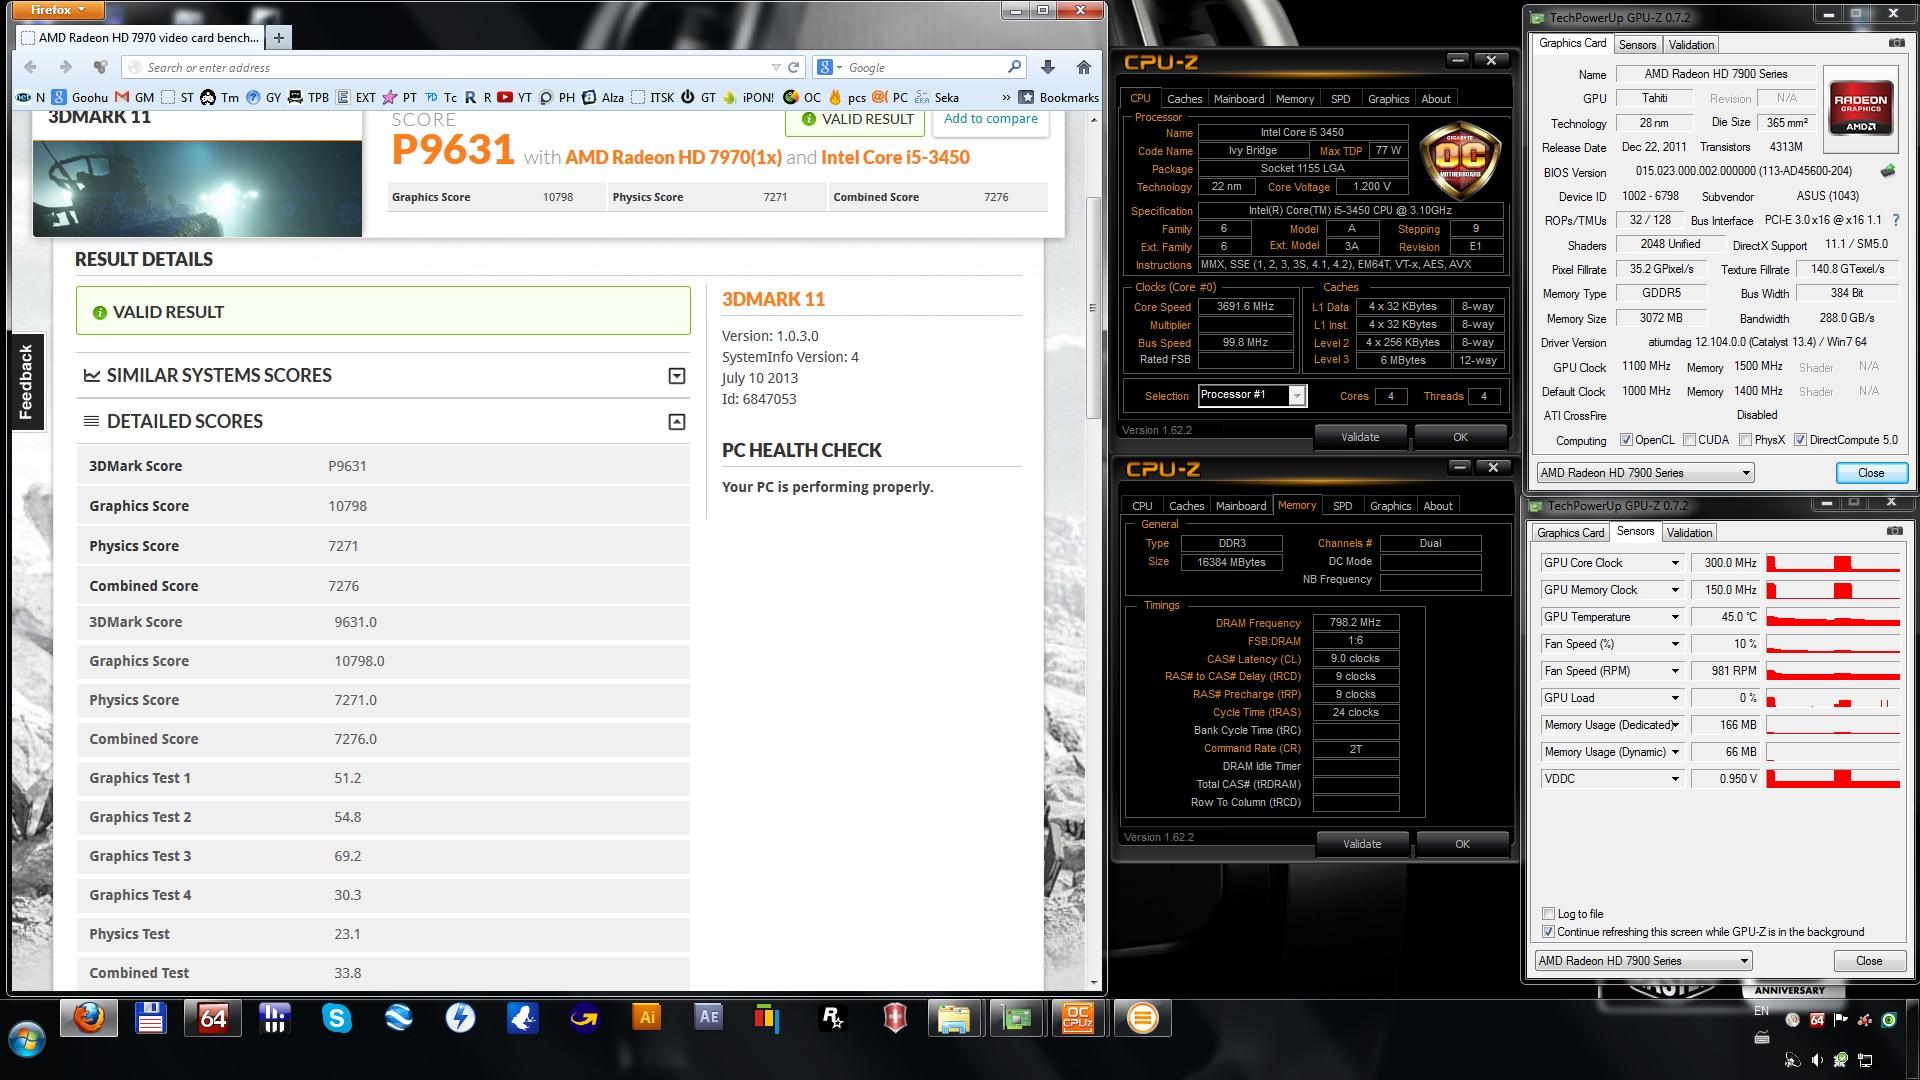This screenshot has height=1080, width=1920.
Task: Click the BIOS save chip icon
Action: [x=1888, y=171]
